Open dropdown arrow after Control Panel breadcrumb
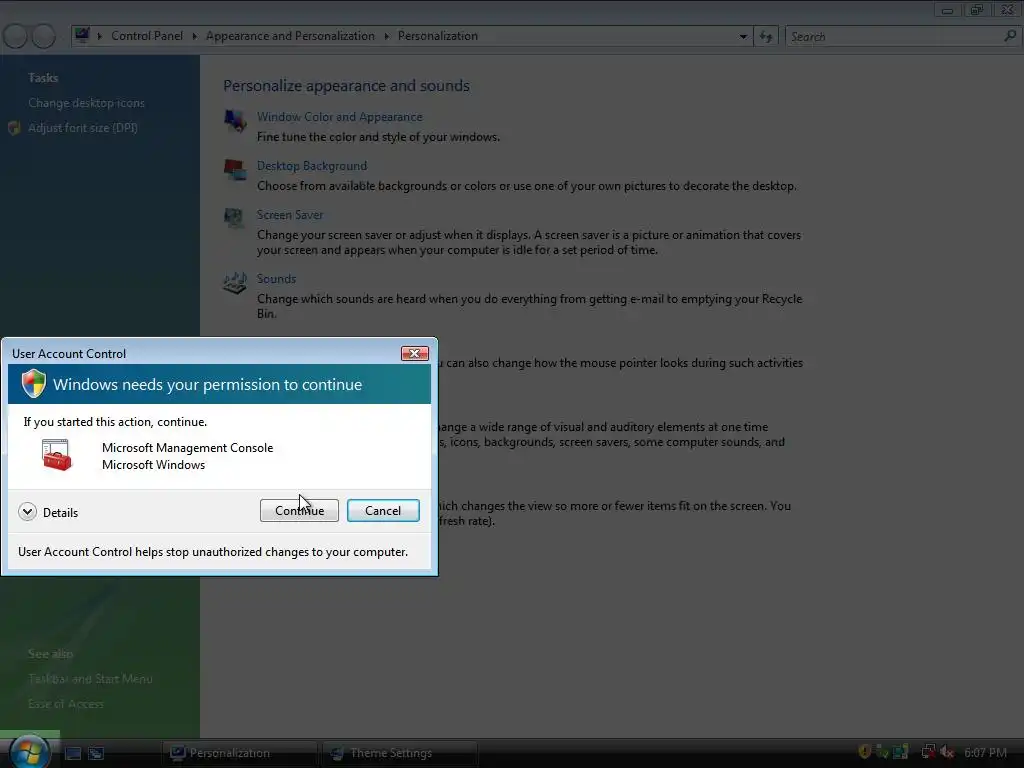 [x=195, y=36]
